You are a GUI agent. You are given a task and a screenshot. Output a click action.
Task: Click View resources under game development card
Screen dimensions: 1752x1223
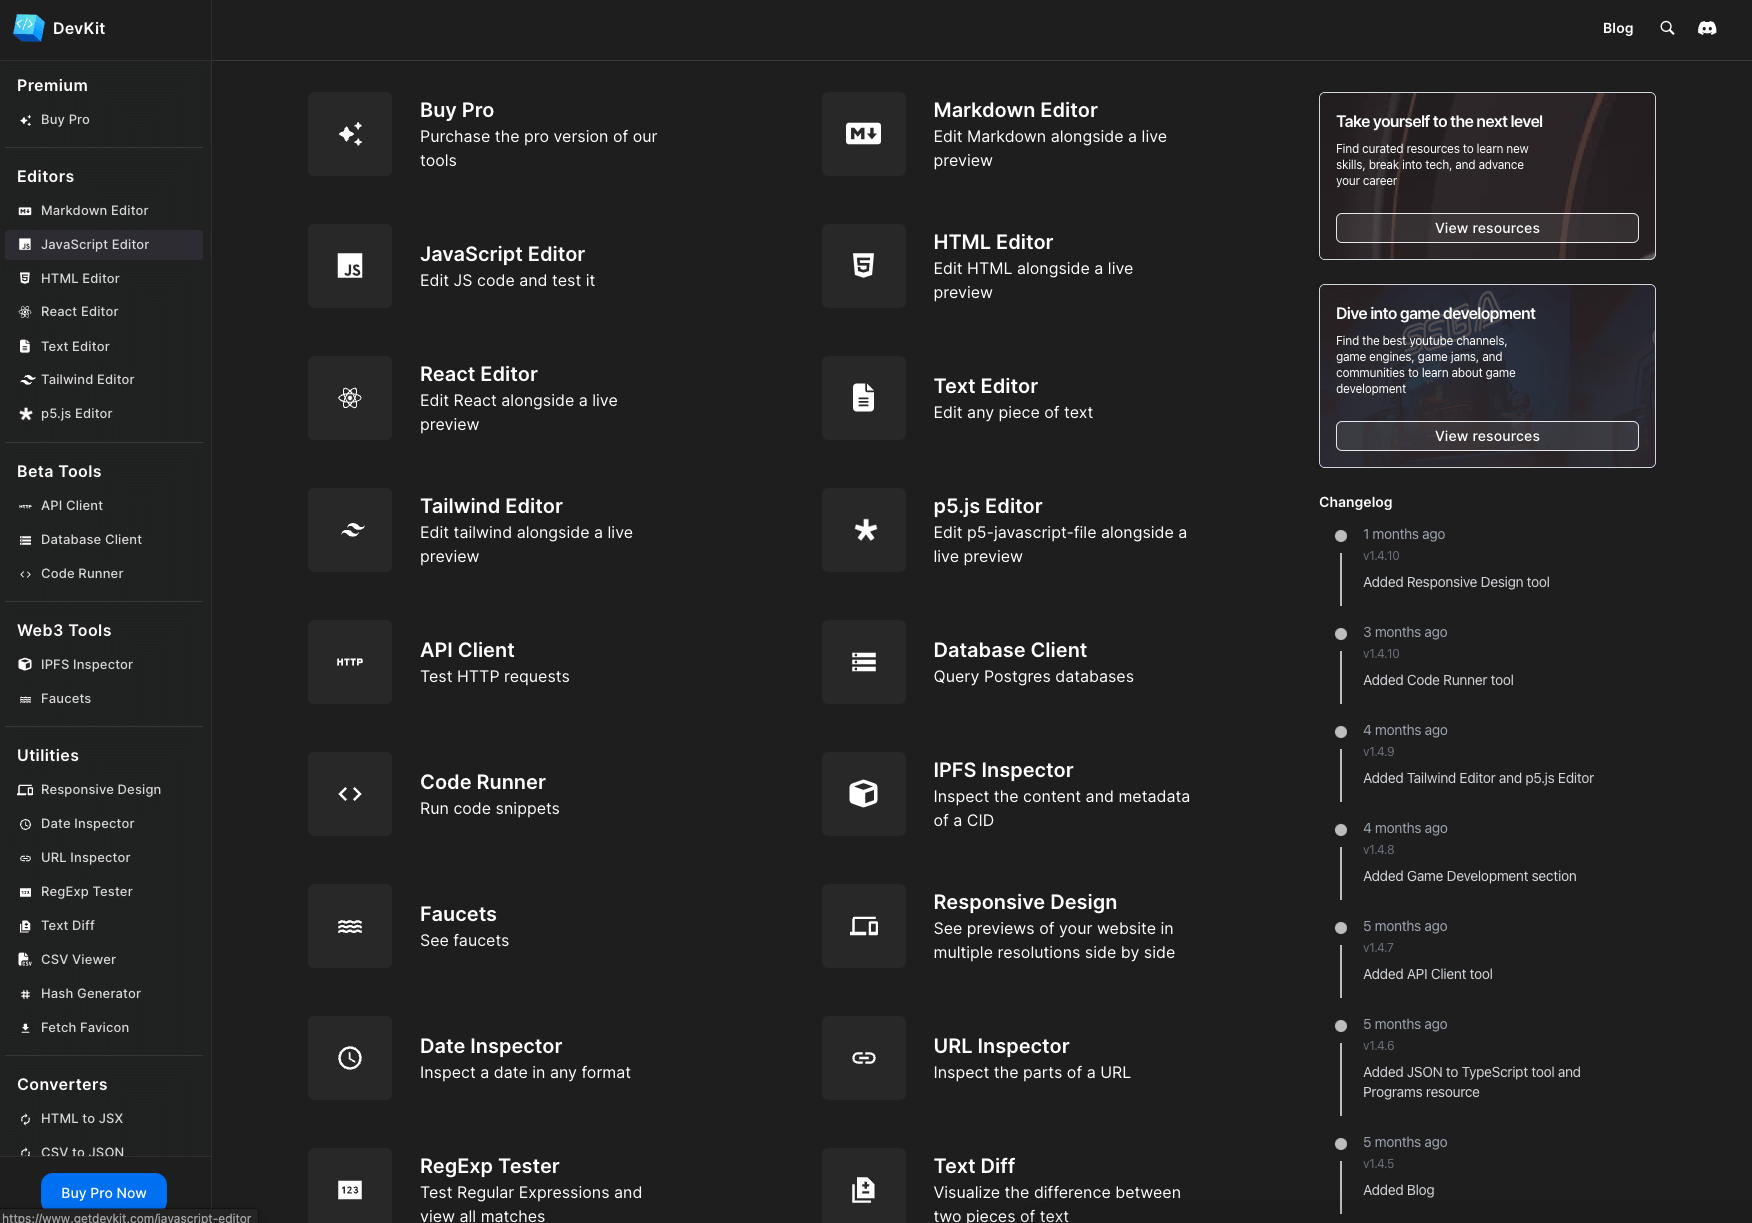point(1487,436)
